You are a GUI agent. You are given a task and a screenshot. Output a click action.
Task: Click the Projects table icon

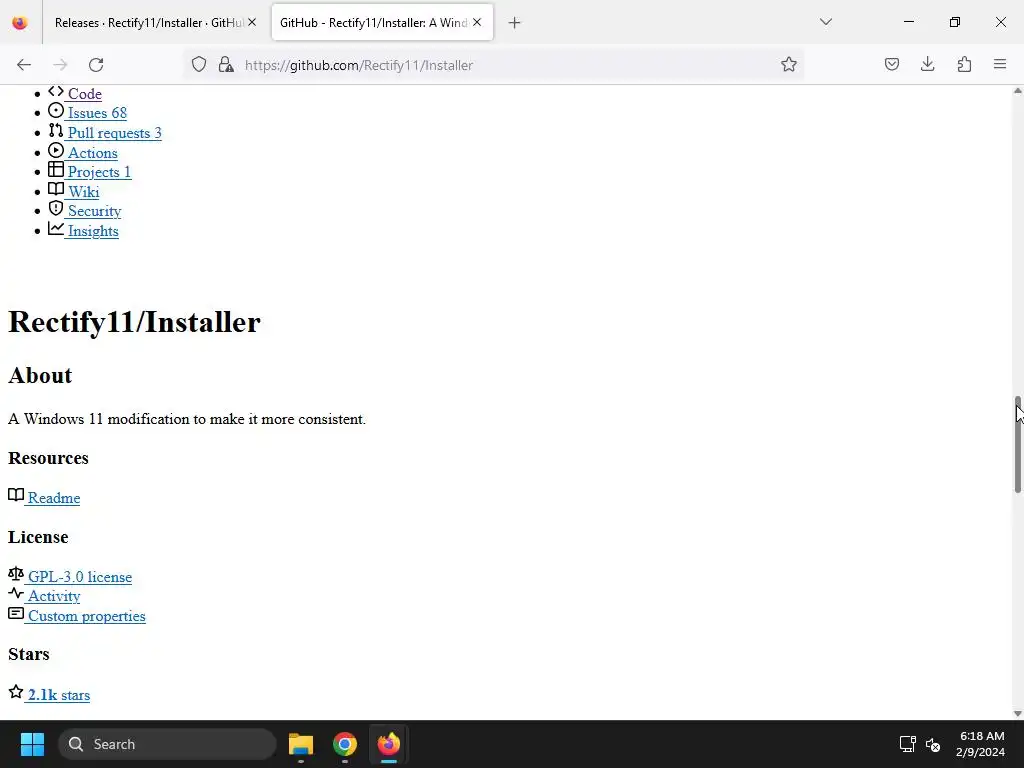[x=56, y=170]
